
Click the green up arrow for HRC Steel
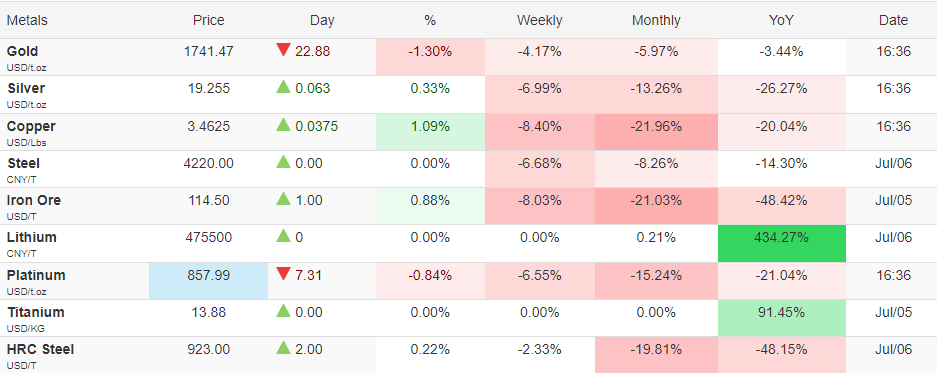pyautogui.click(x=283, y=348)
